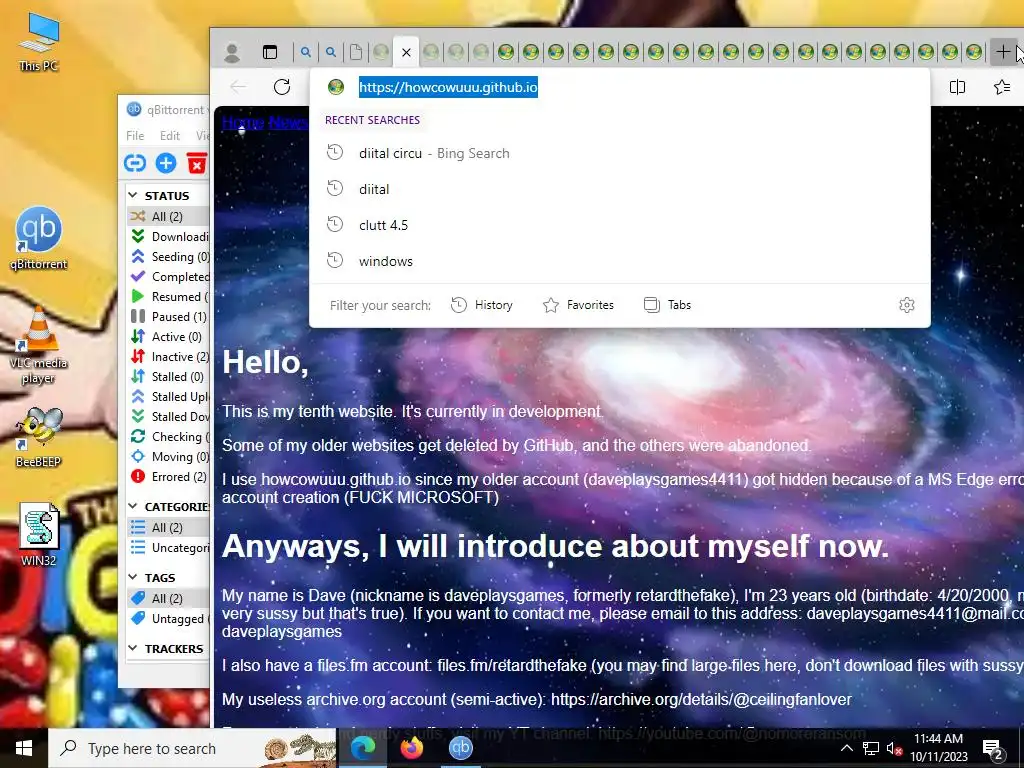Select VLC media player desktop shortcut

[39, 346]
